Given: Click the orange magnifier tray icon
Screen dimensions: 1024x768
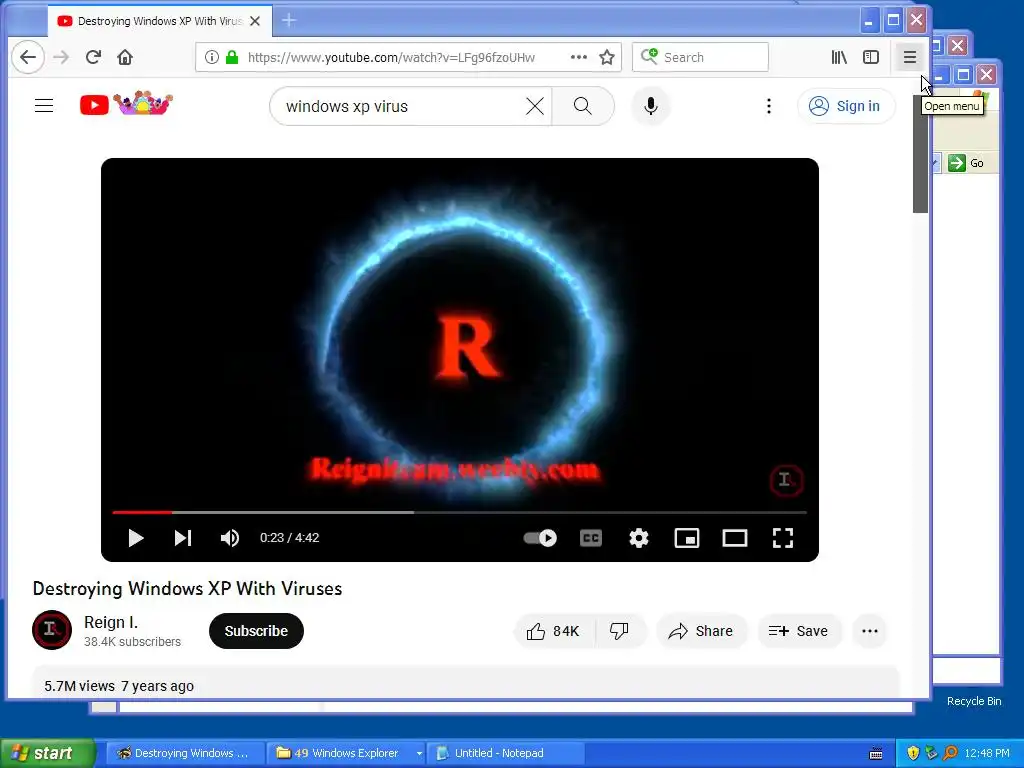Looking at the screenshot, I should tap(950, 754).
